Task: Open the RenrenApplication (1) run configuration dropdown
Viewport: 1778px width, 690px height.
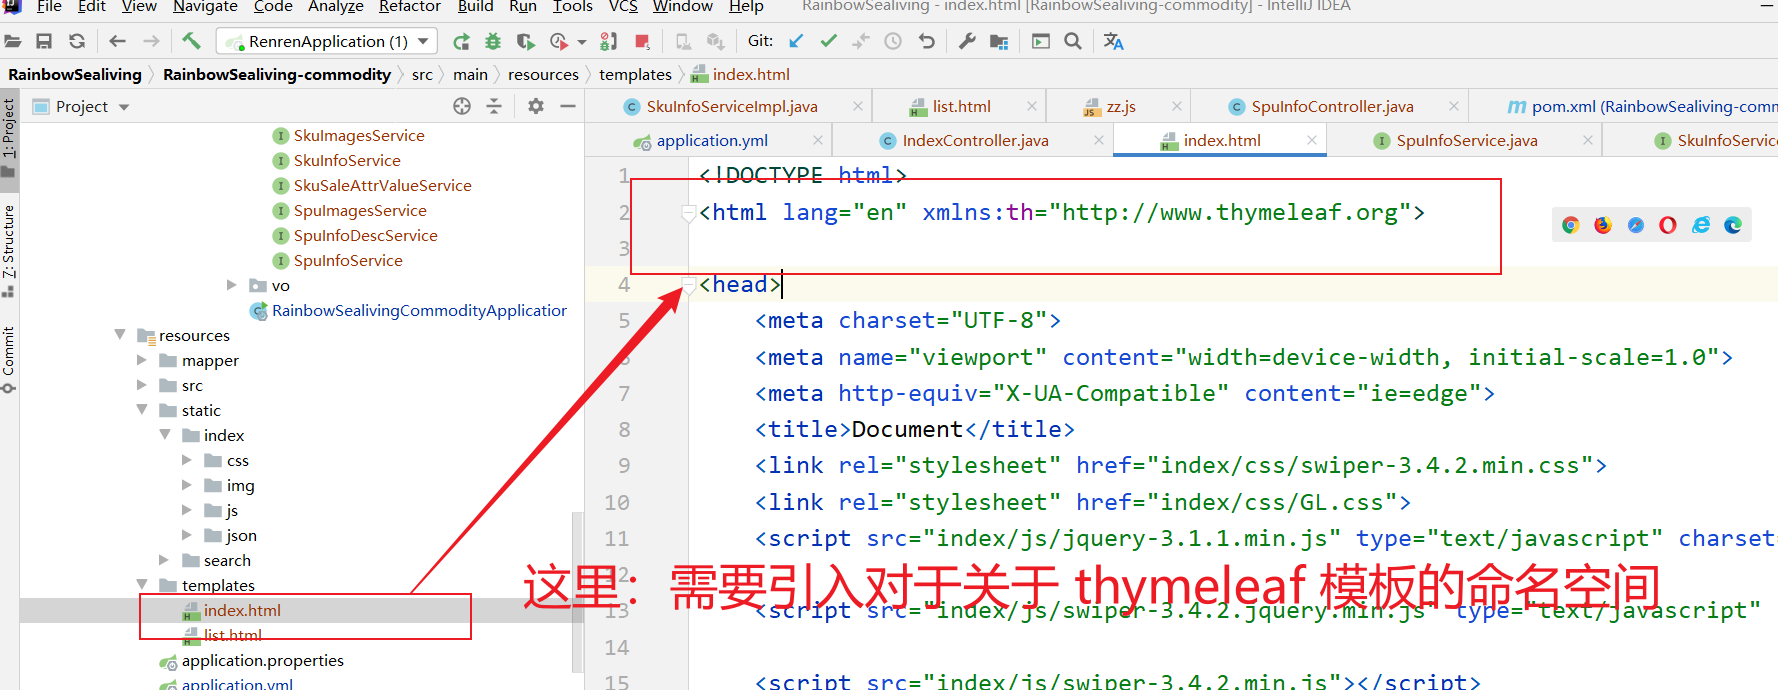Action: [327, 41]
